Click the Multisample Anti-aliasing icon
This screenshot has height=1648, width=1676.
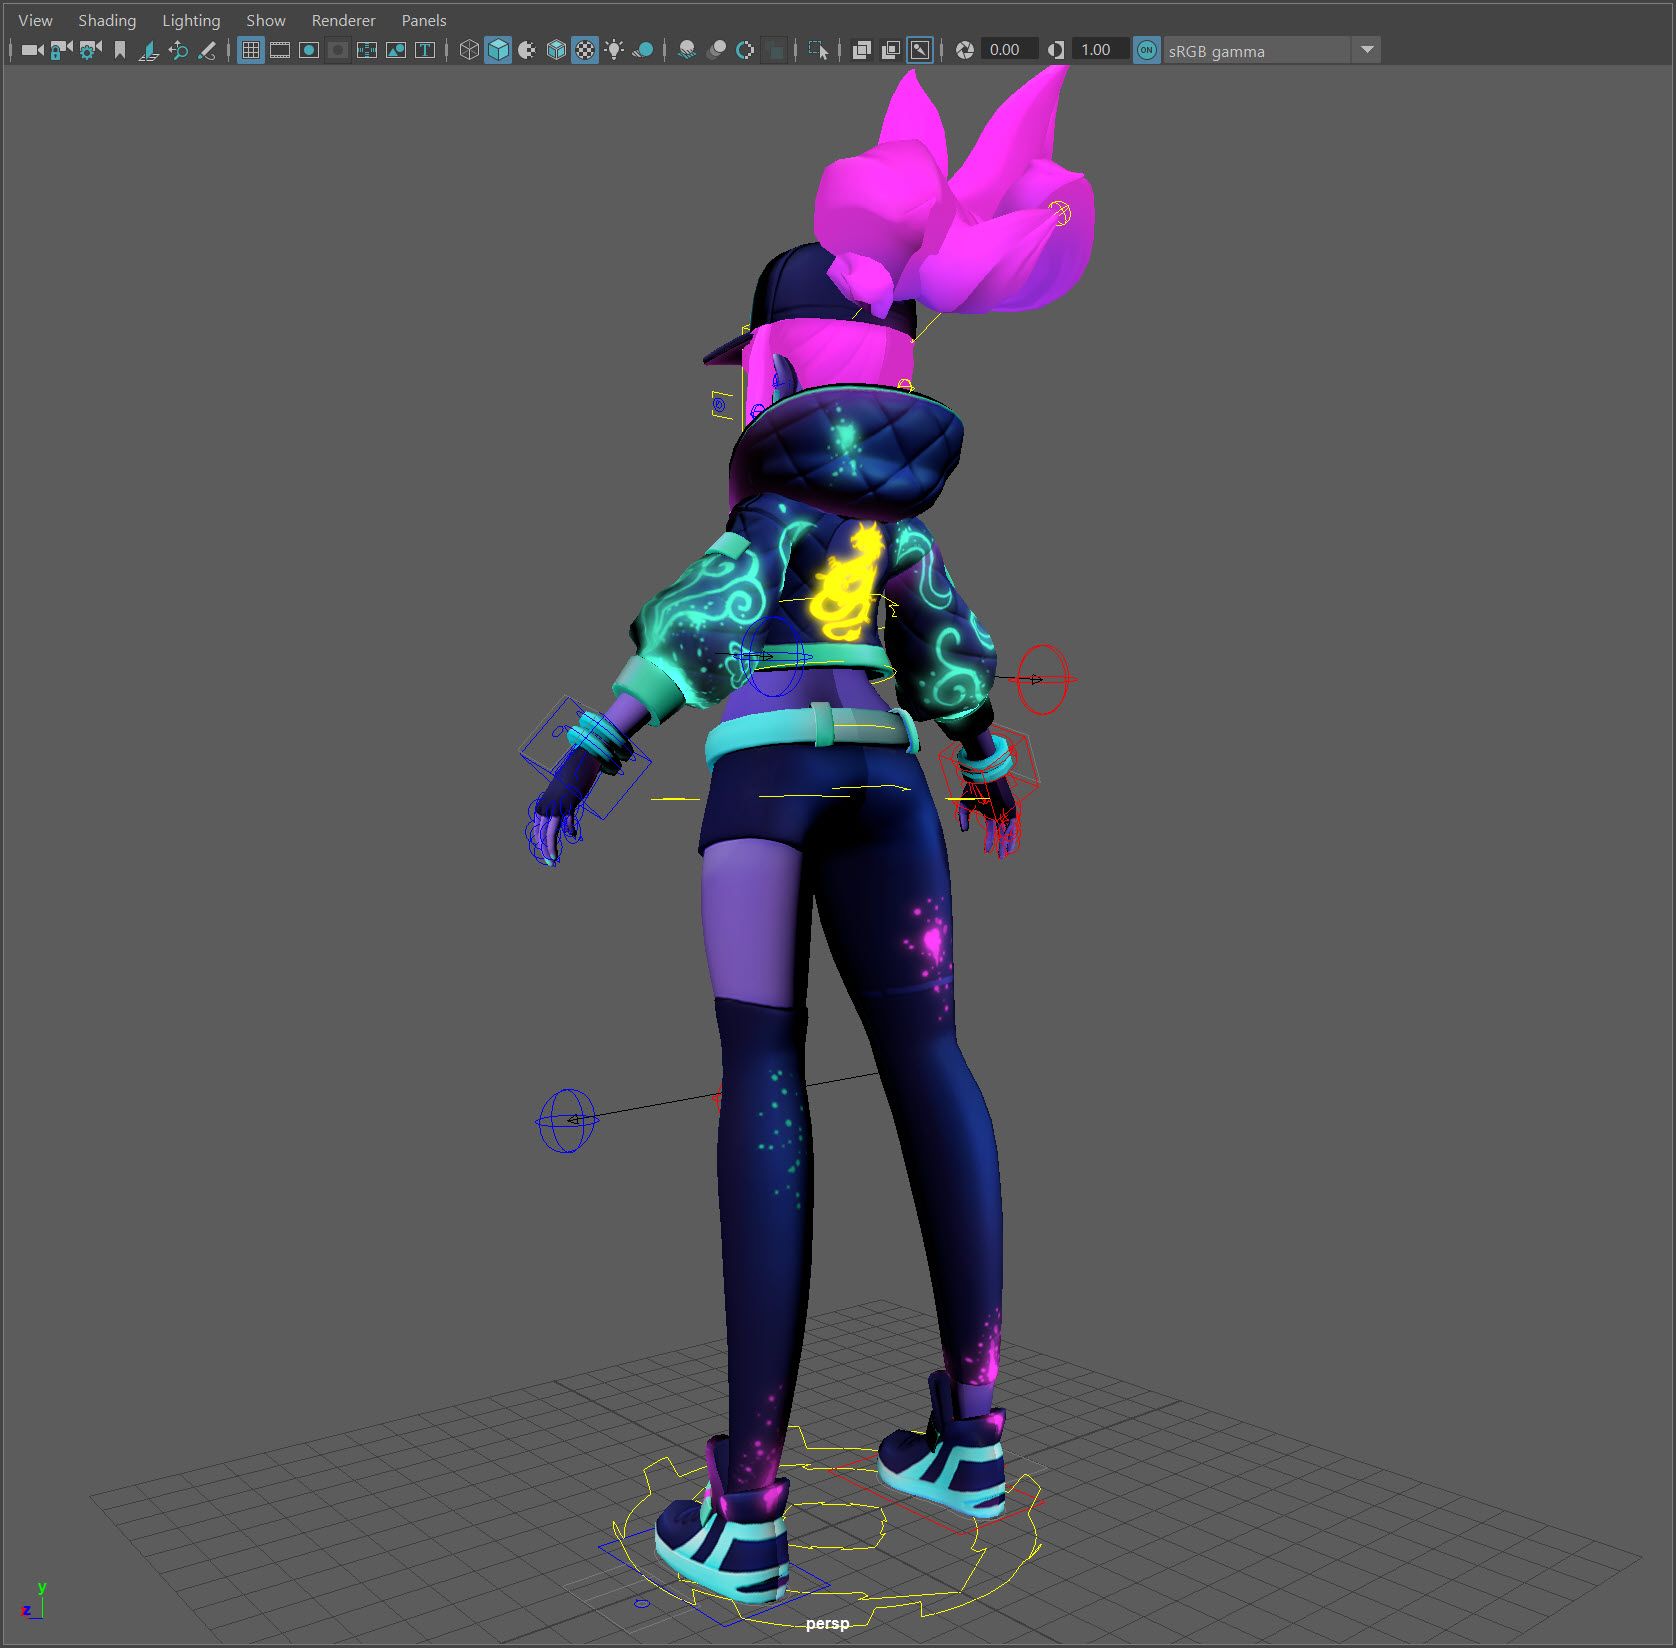pyautogui.click(x=745, y=50)
